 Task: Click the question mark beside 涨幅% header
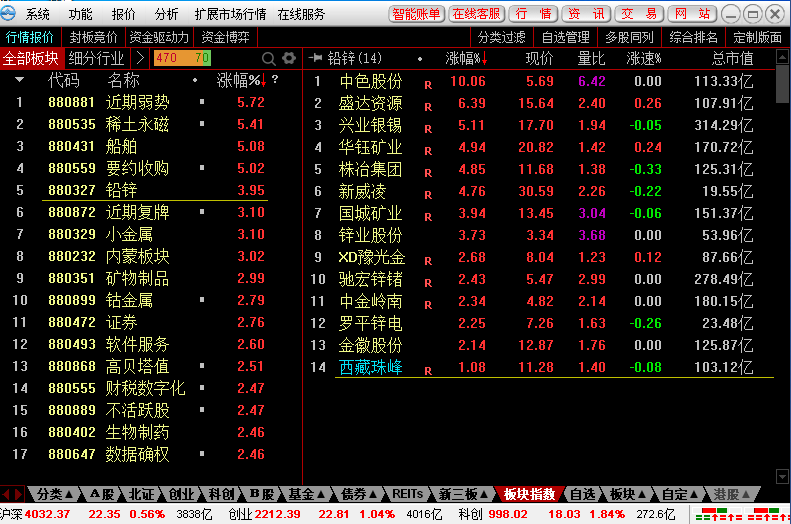pyautogui.click(x=275, y=79)
